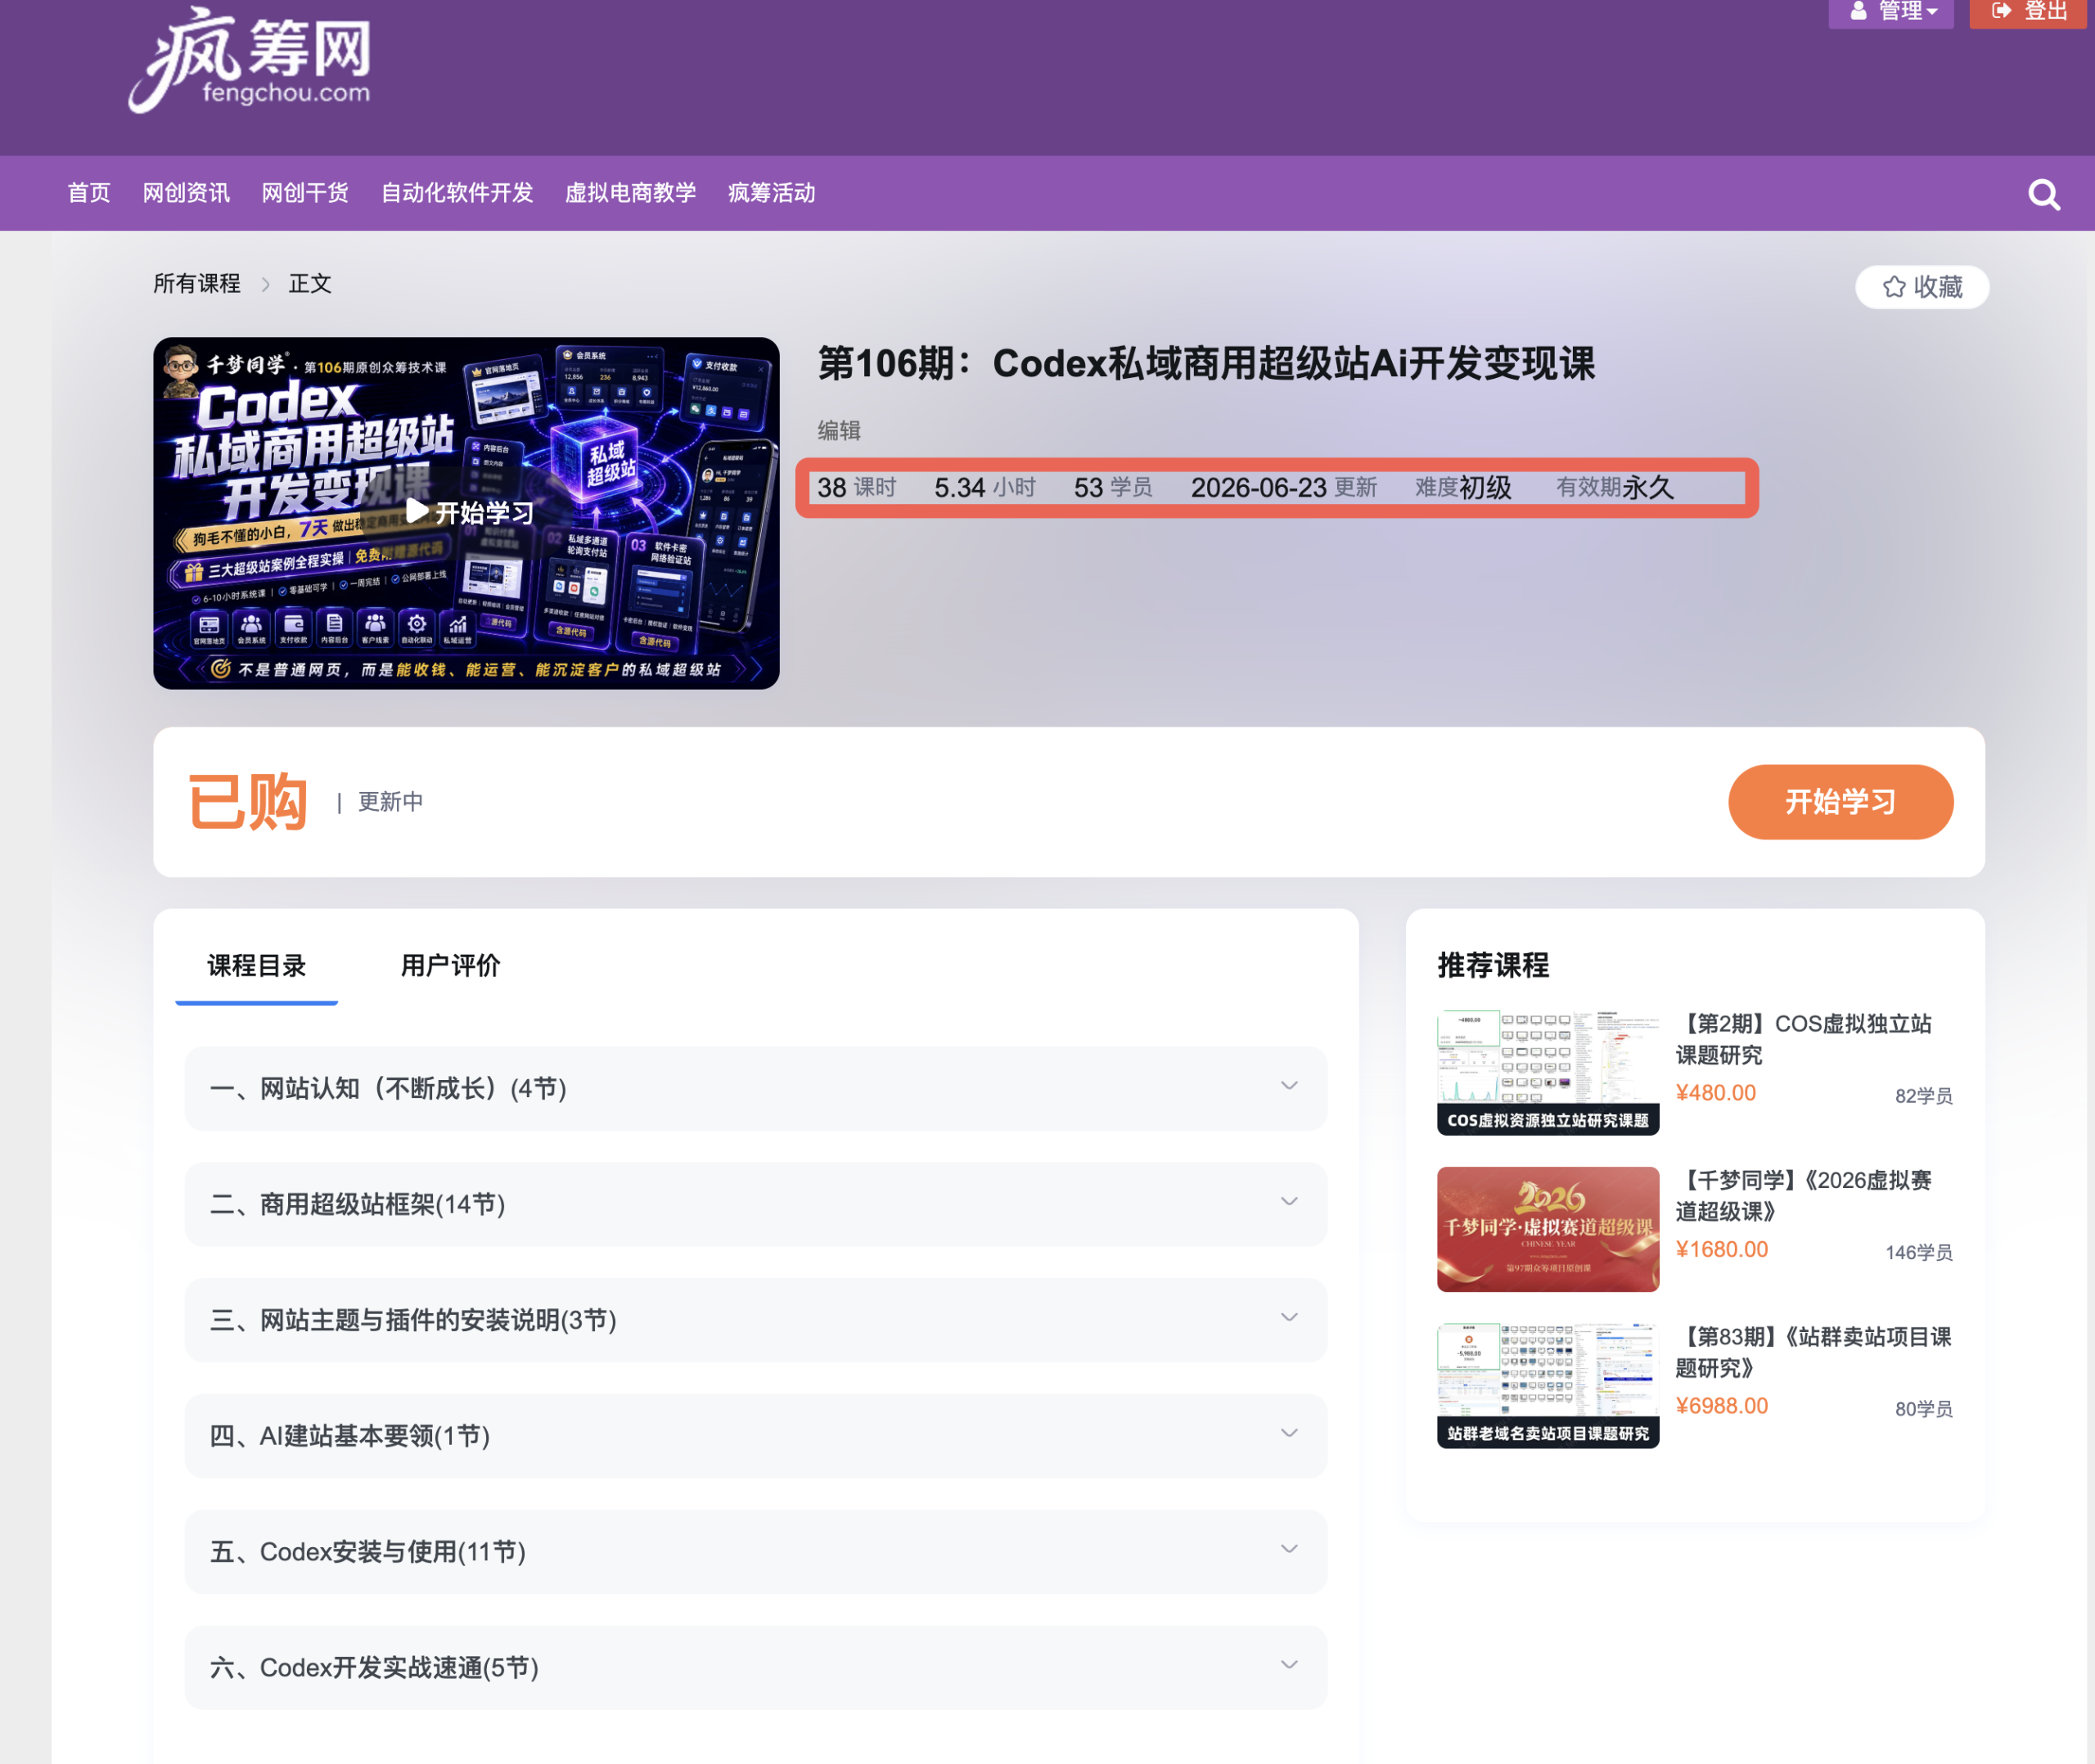This screenshot has width=2095, height=1764.
Task: Open 【千梦同学】《2026虚拟赛道超级课》 course link
Action: pyautogui.click(x=1803, y=1195)
